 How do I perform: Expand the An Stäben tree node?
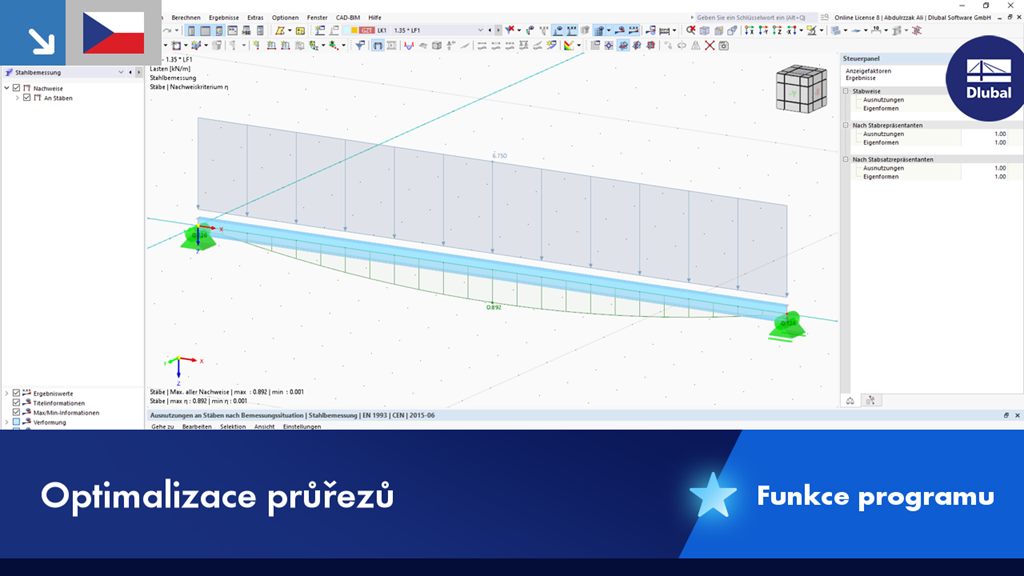[18, 98]
